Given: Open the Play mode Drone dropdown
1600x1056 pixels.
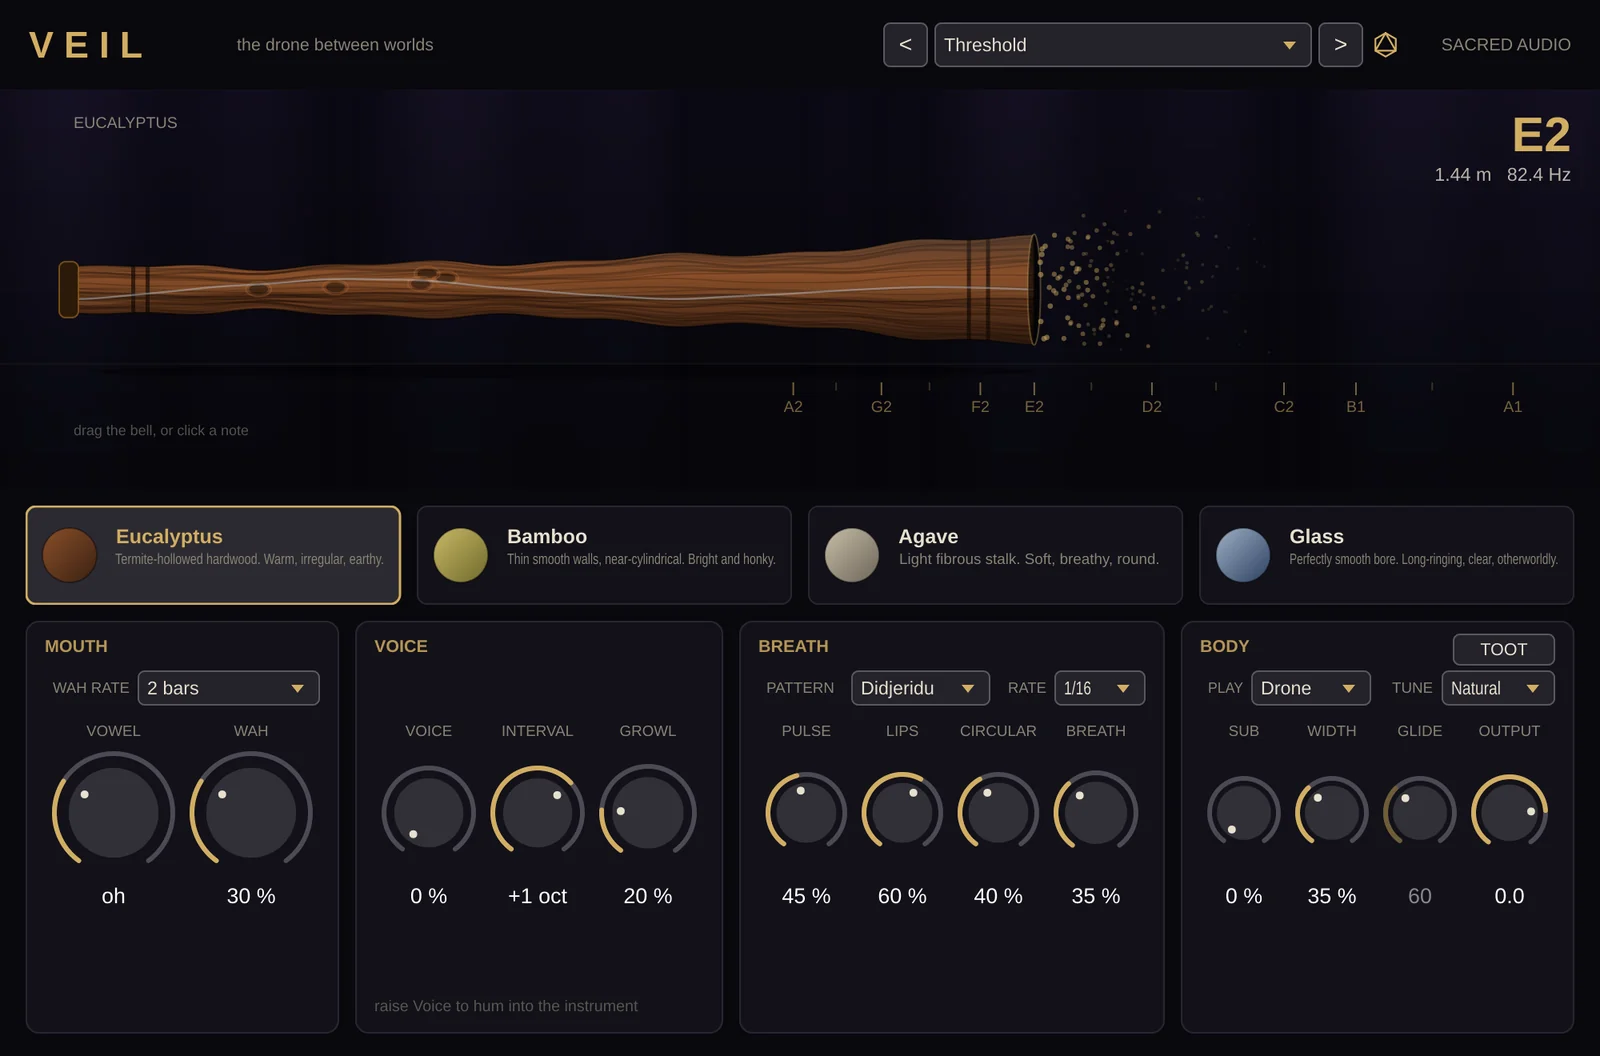Looking at the screenshot, I should (1310, 688).
